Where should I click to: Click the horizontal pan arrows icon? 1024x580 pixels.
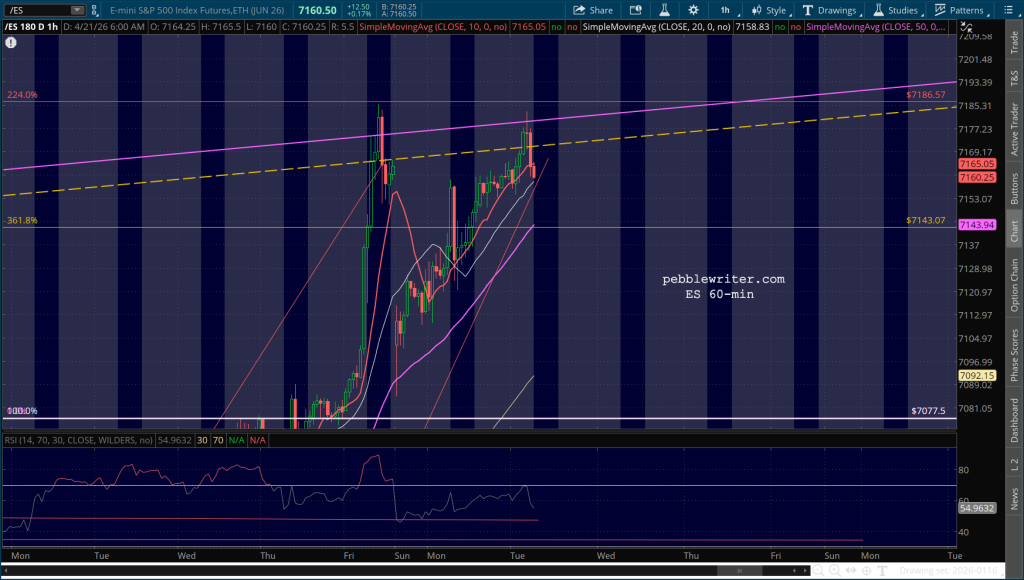tap(851, 571)
